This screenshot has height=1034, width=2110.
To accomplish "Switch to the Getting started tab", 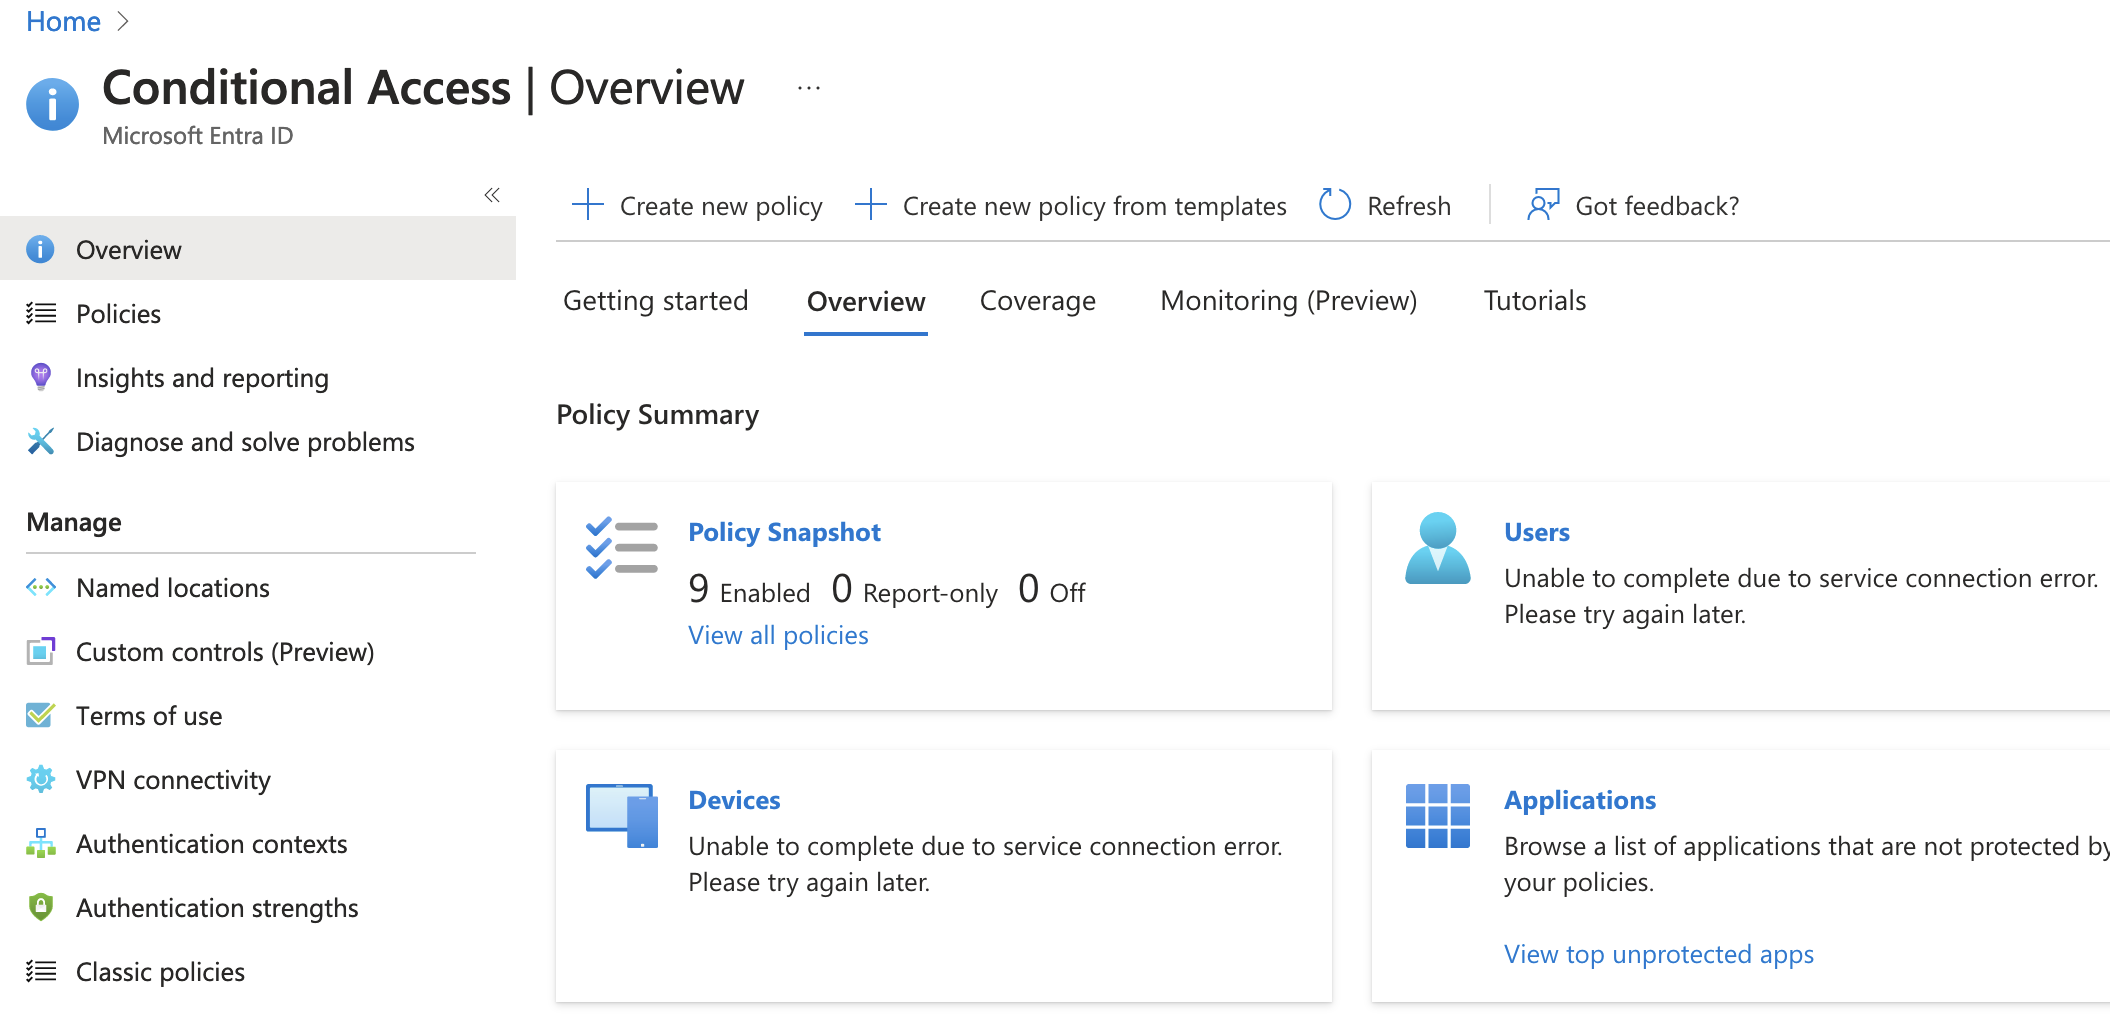I will point(655,301).
